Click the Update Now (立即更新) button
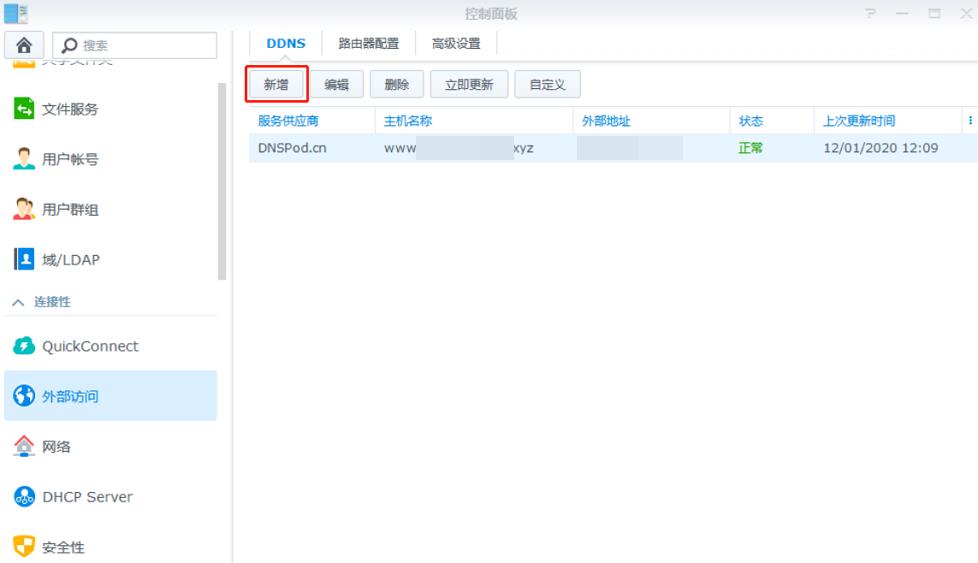The width and height of the screenshot is (978, 563). tap(469, 84)
